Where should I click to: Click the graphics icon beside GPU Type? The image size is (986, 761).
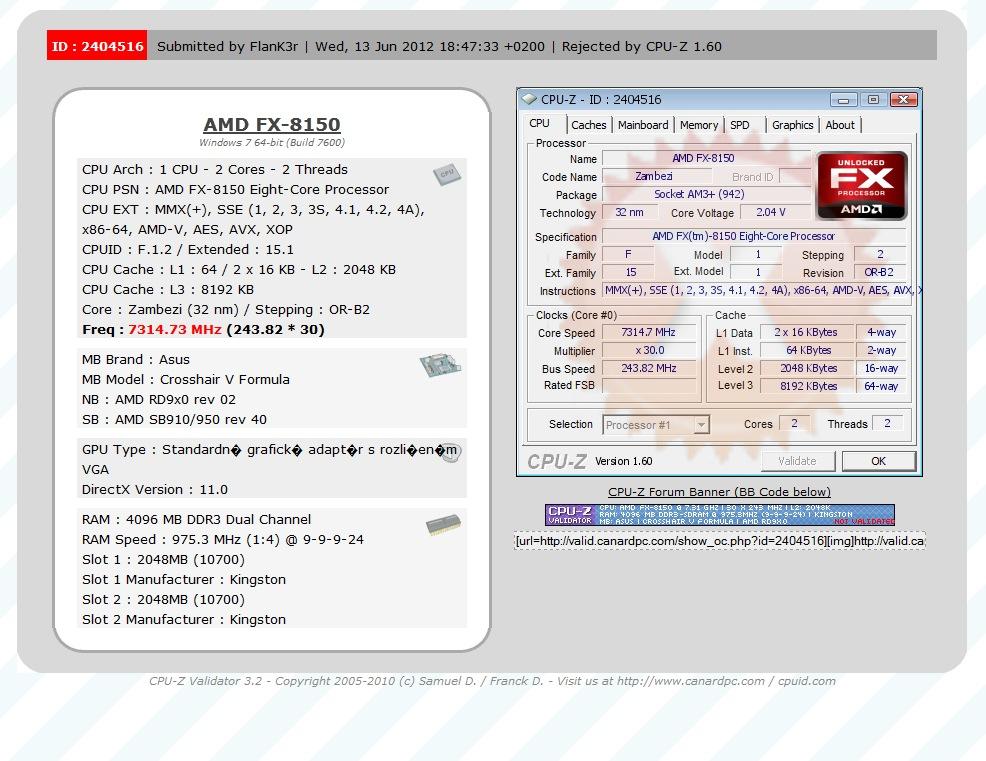pyautogui.click(x=450, y=453)
